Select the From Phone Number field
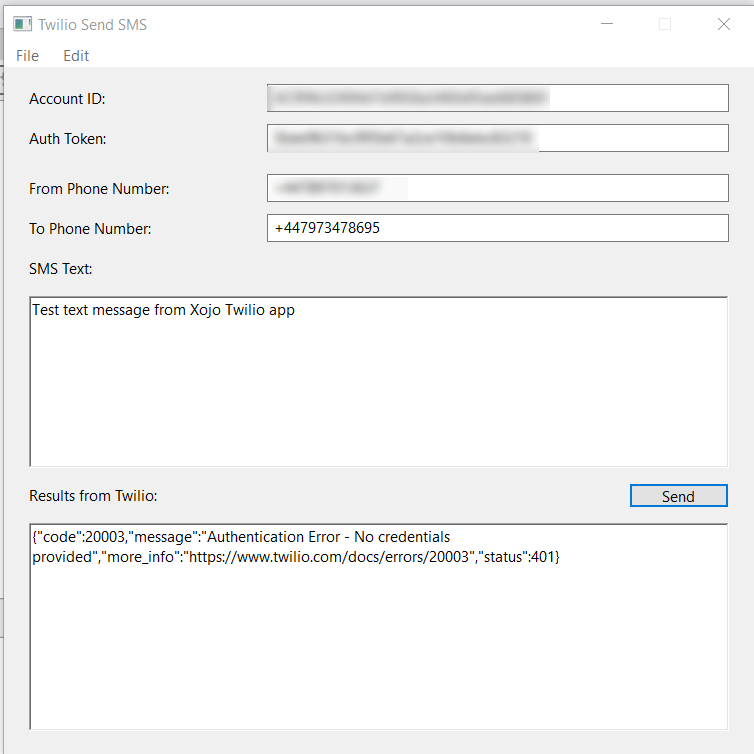 pos(497,188)
